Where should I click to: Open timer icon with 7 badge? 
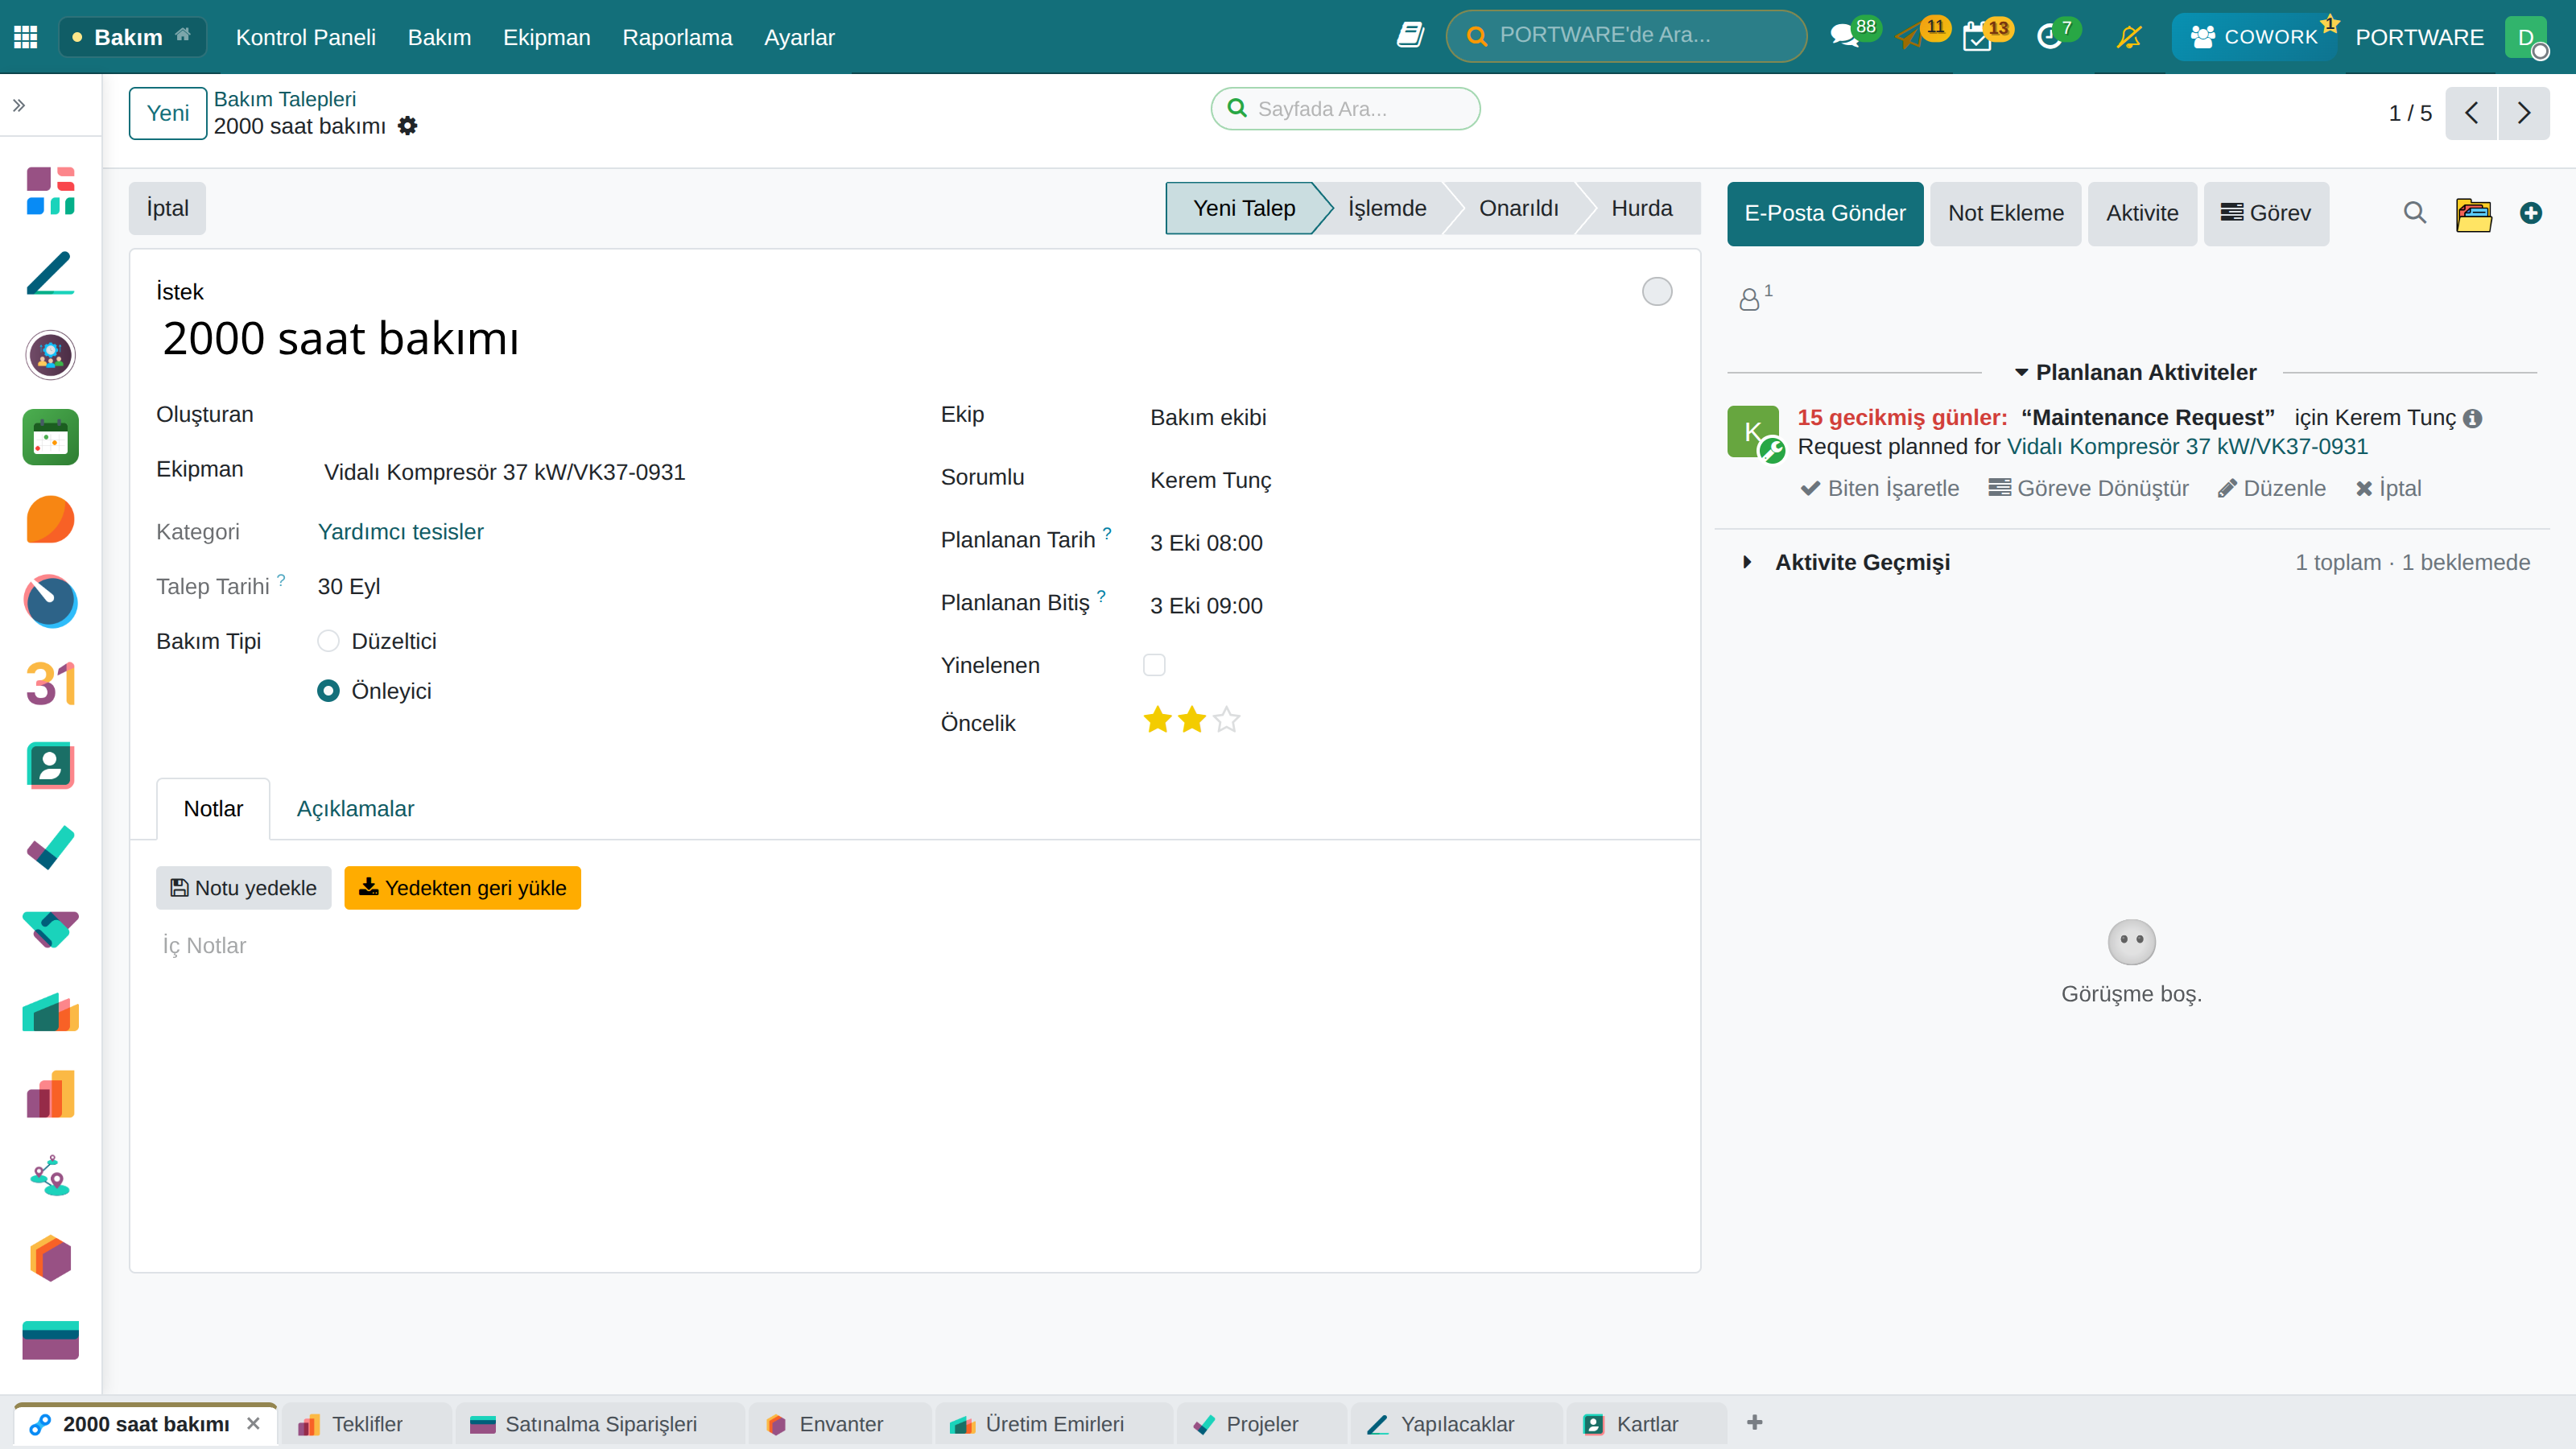pyautogui.click(x=2049, y=37)
